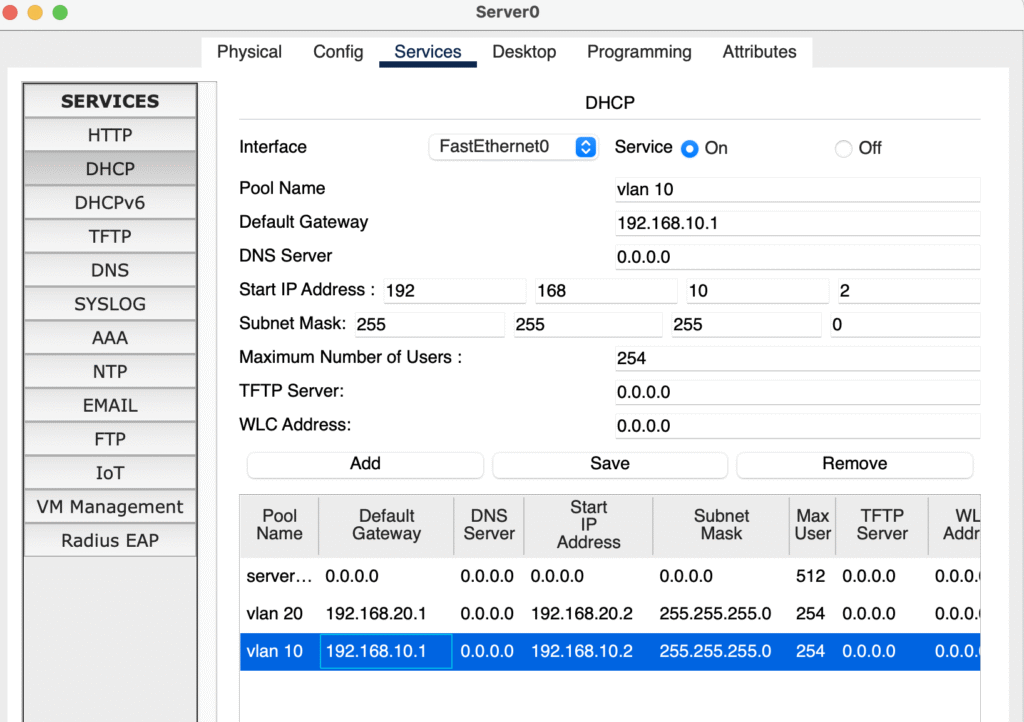The width and height of the screenshot is (1024, 722).
Task: Turn the DHCP service Off
Action: [x=843, y=149]
